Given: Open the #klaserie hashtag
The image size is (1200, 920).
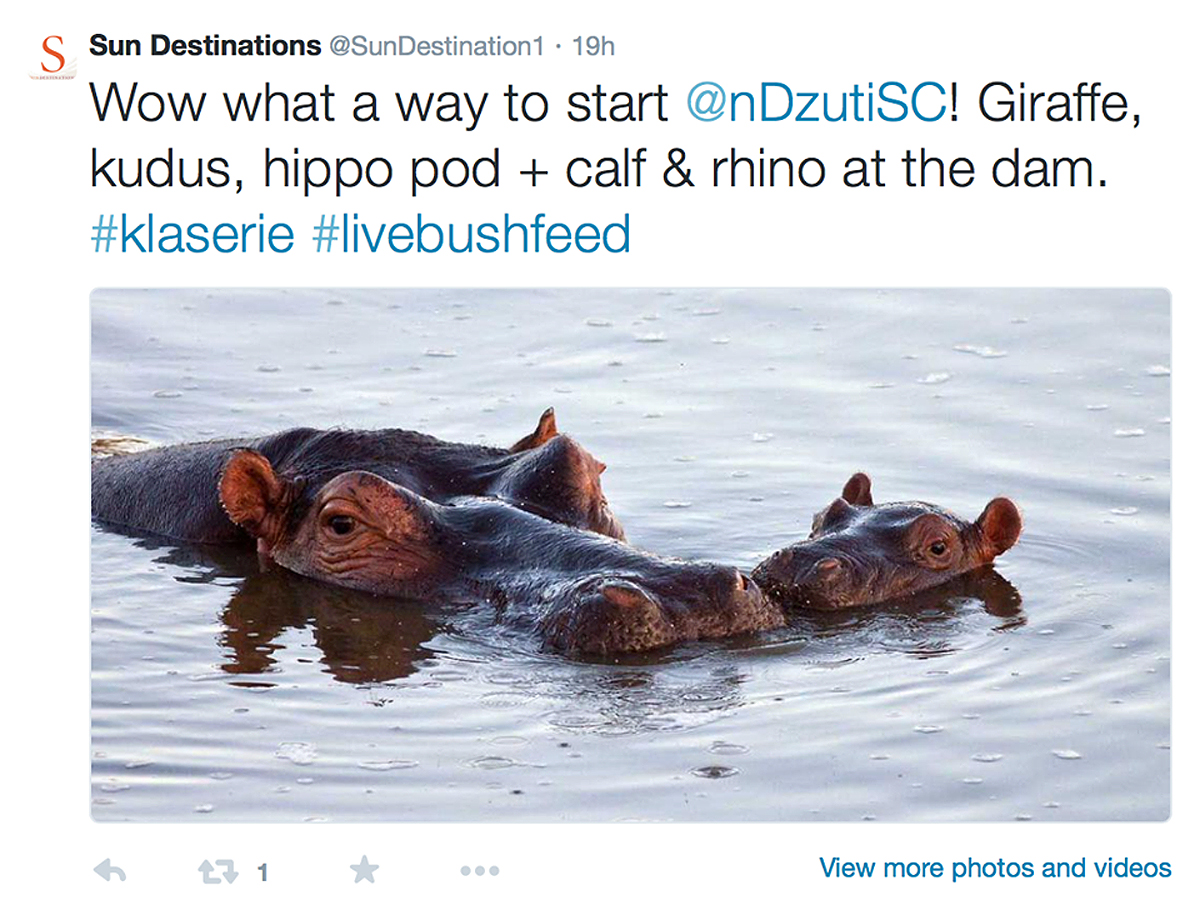Looking at the screenshot, I should point(193,235).
